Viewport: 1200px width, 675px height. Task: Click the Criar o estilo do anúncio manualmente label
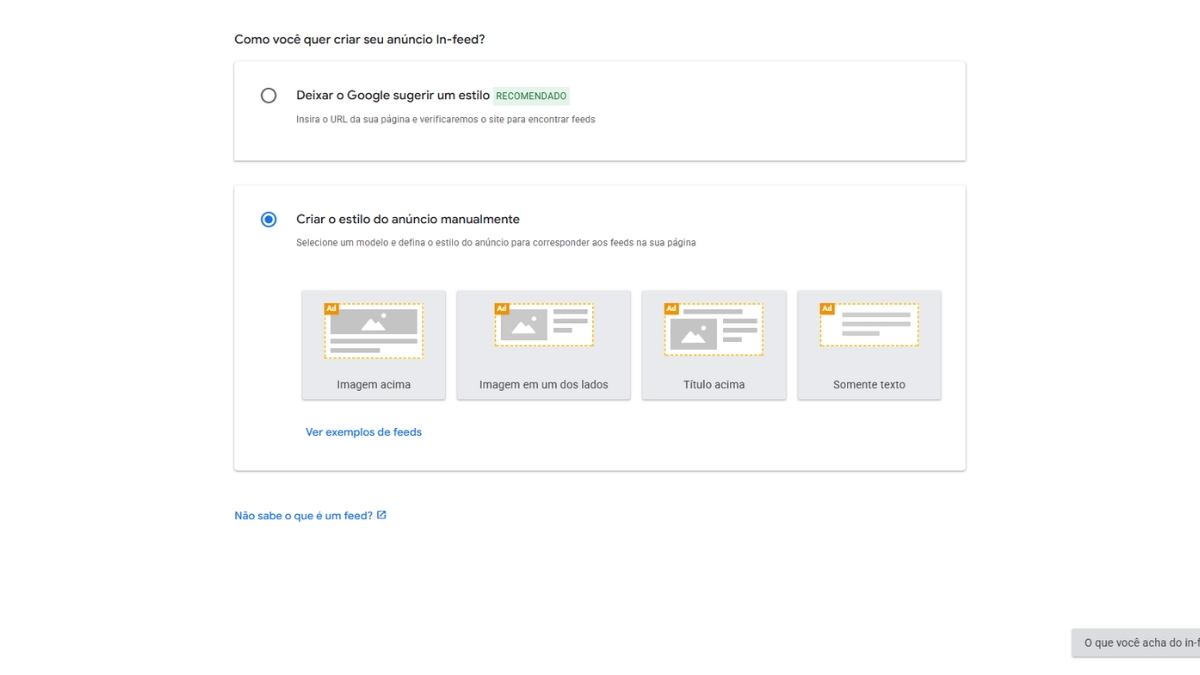tap(408, 219)
